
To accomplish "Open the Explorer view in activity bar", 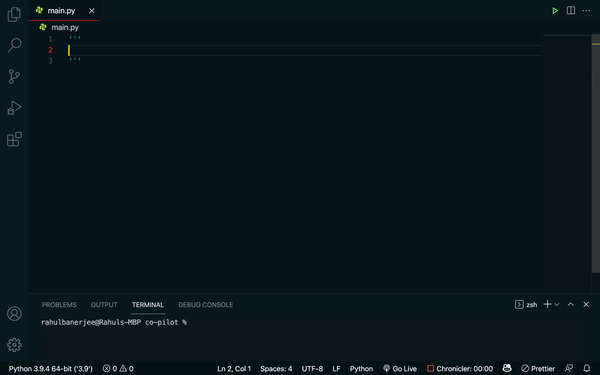I will pos(14,14).
